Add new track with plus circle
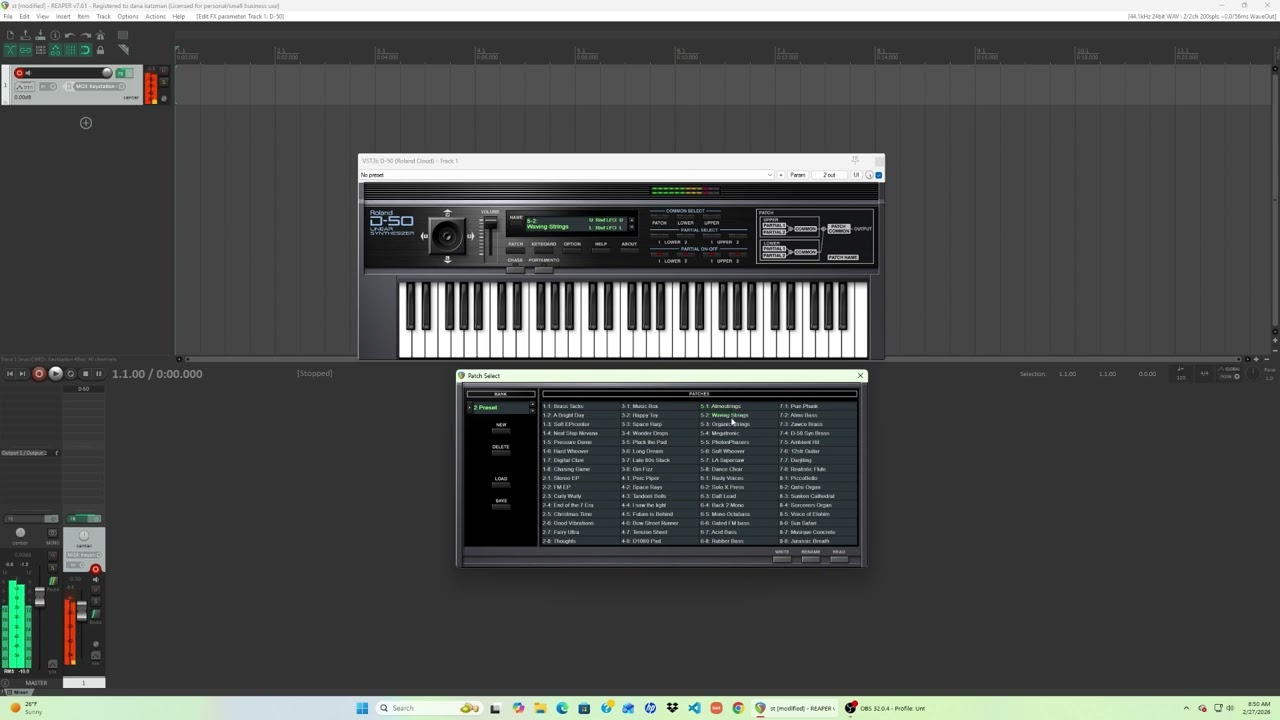This screenshot has width=1280, height=720. point(86,123)
